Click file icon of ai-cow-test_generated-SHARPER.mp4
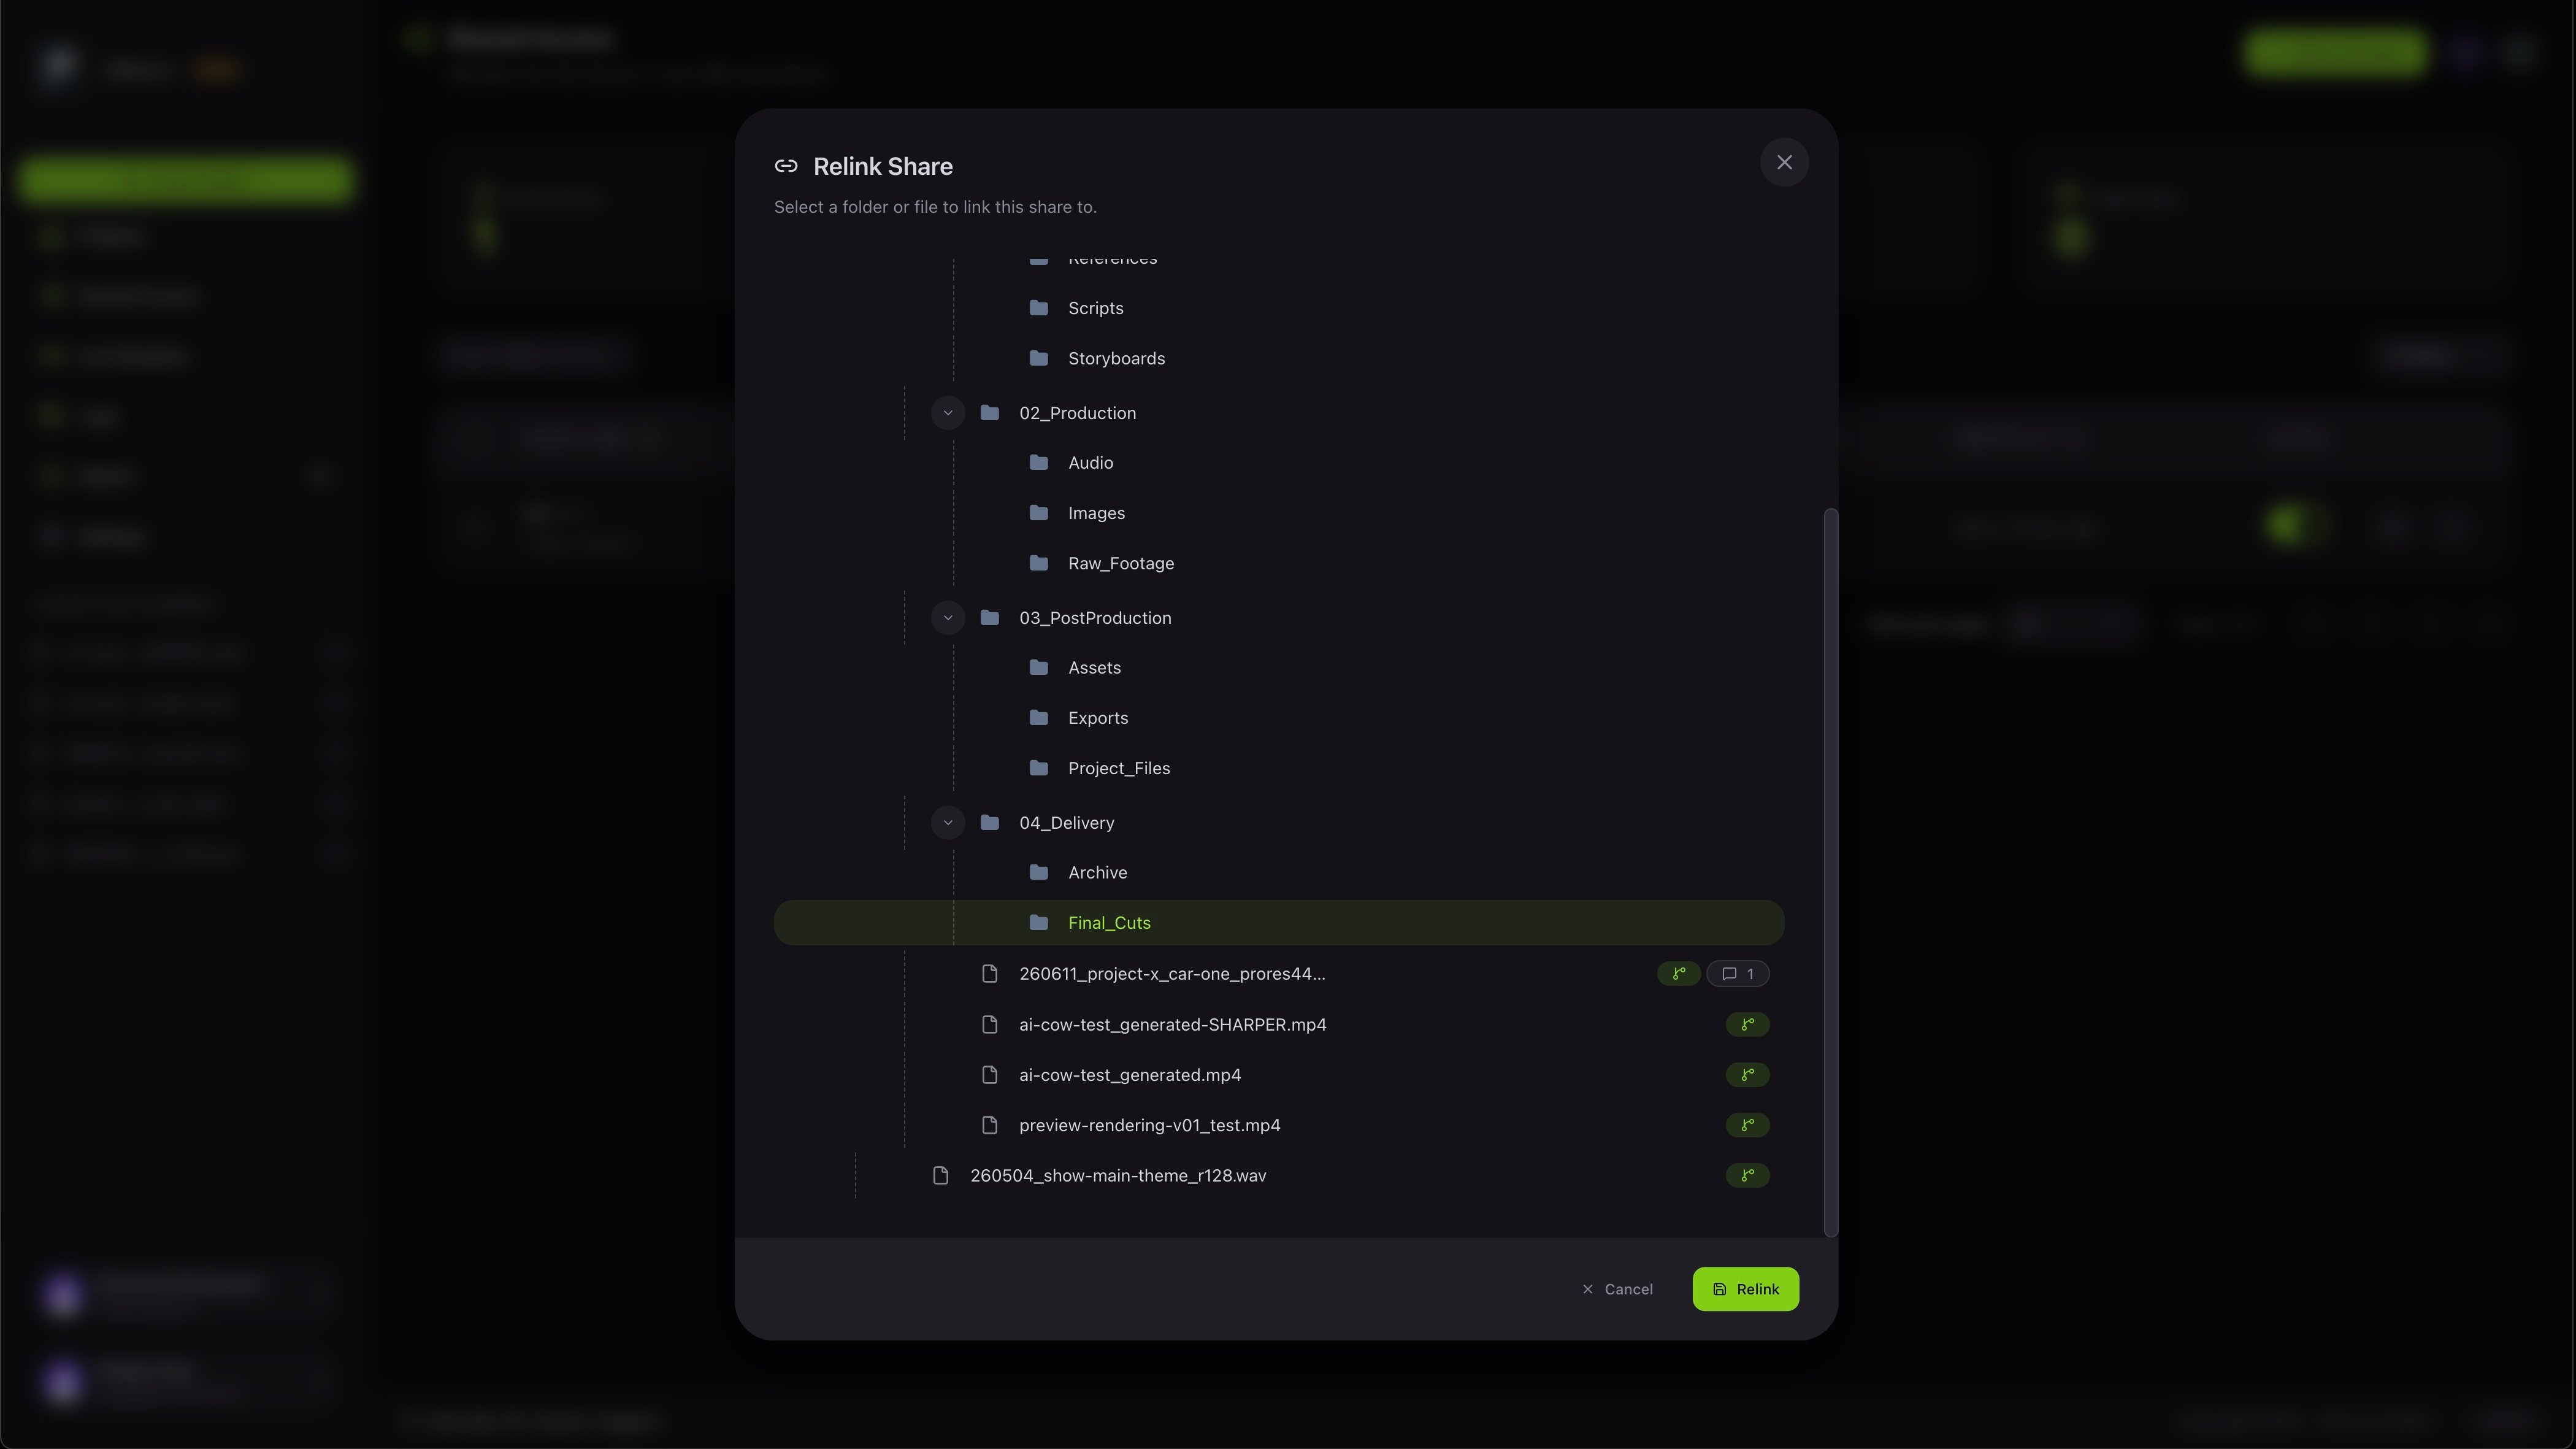Image resolution: width=2576 pixels, height=1449 pixels. pos(990,1025)
